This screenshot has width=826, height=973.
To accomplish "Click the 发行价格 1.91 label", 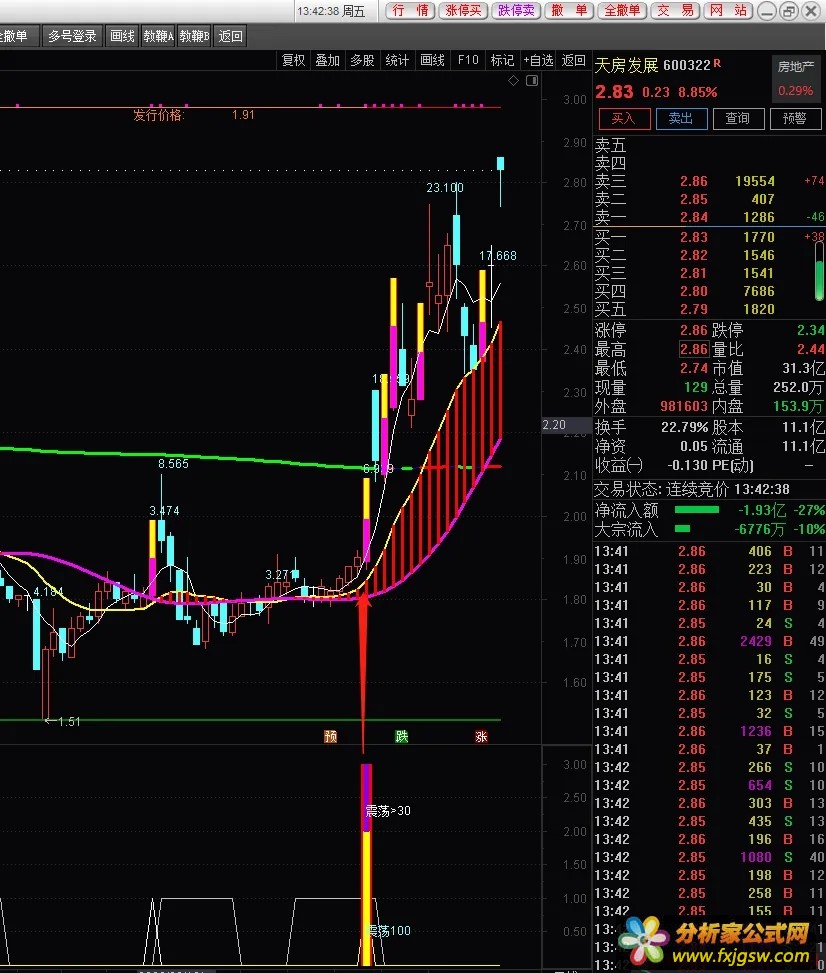I will point(194,115).
